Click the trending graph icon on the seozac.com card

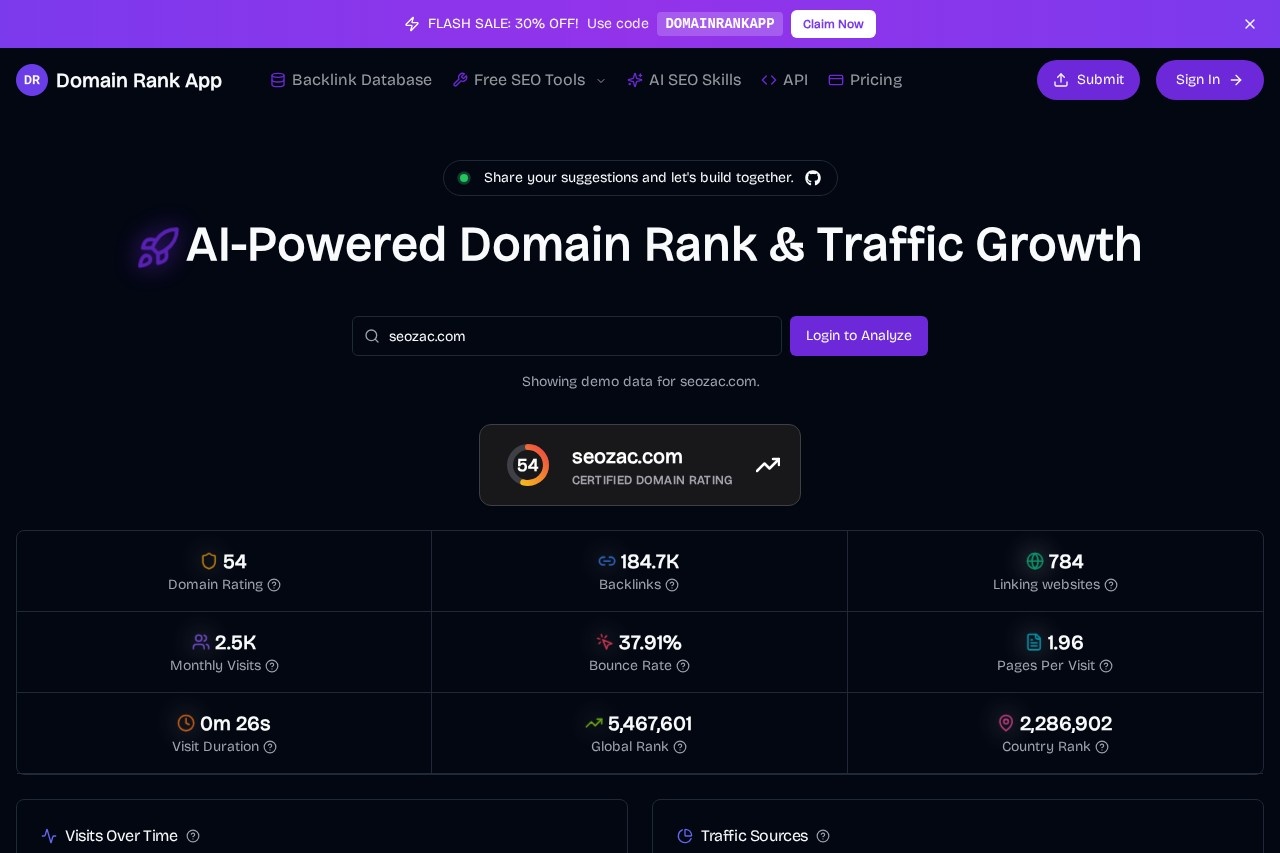(x=768, y=465)
